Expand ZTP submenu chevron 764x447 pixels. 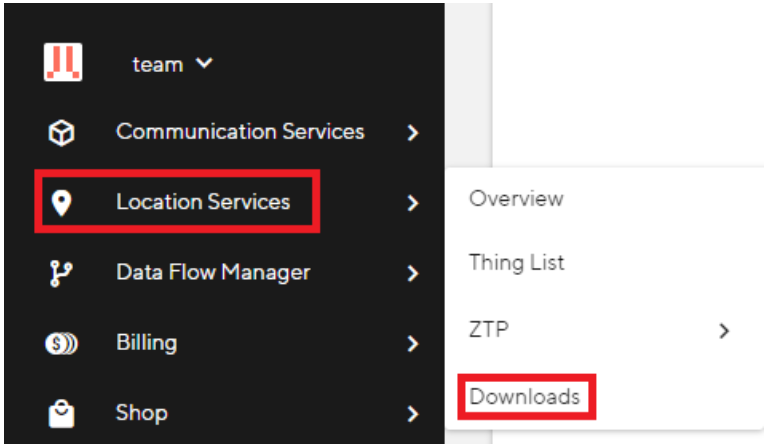coord(724,331)
